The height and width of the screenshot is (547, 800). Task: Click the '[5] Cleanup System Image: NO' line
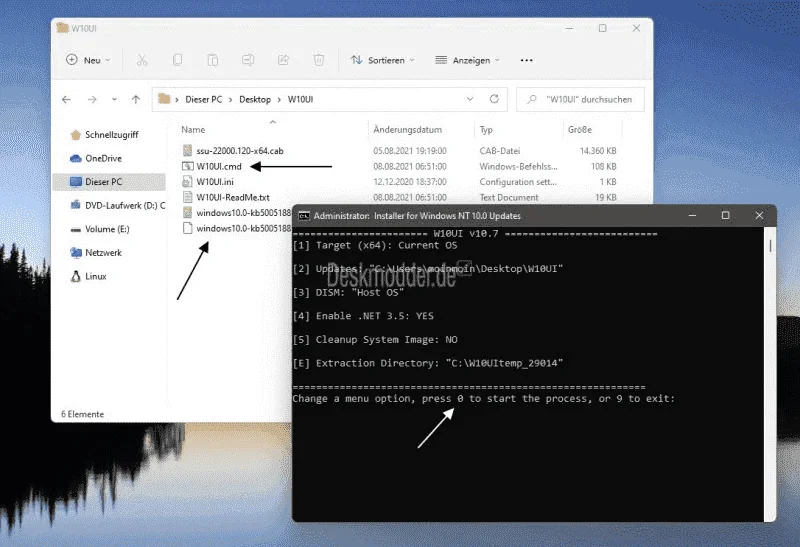pyautogui.click(x=375, y=339)
